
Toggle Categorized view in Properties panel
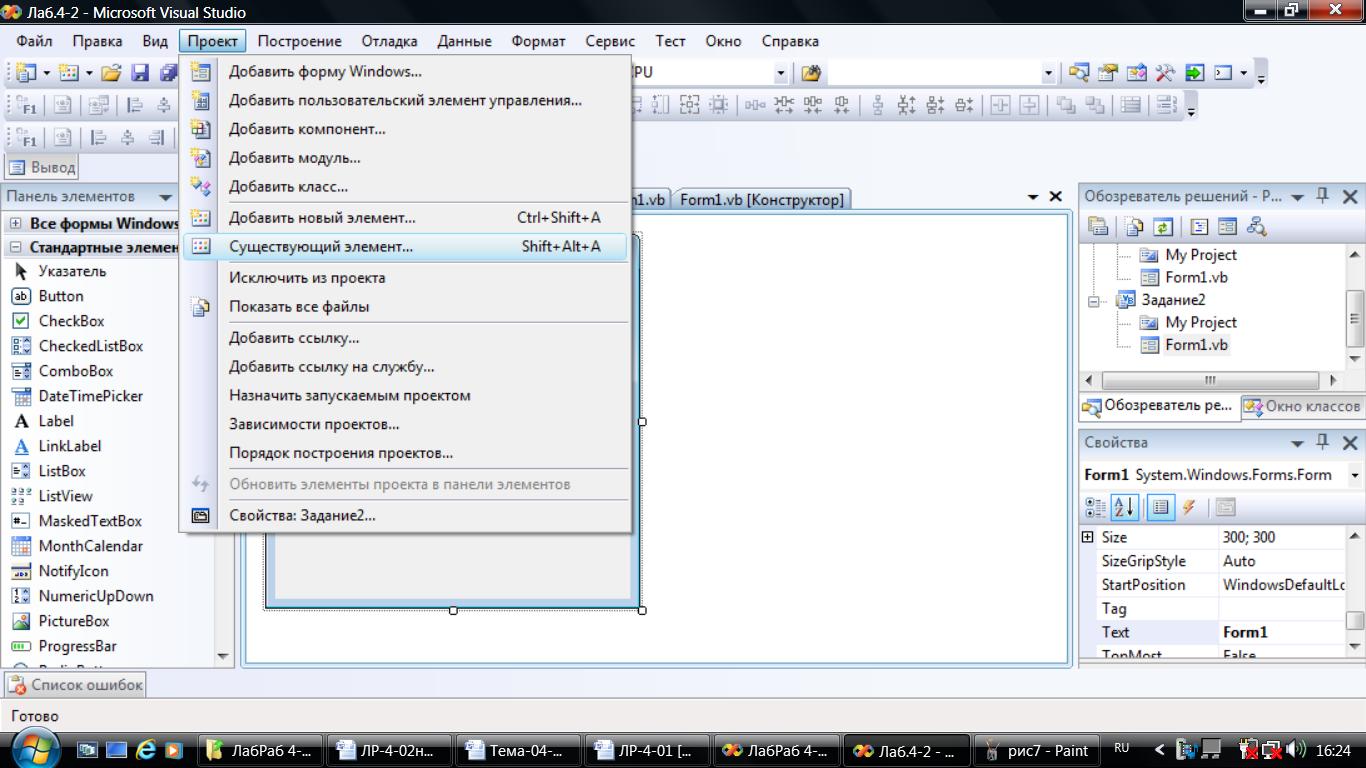coord(1096,507)
